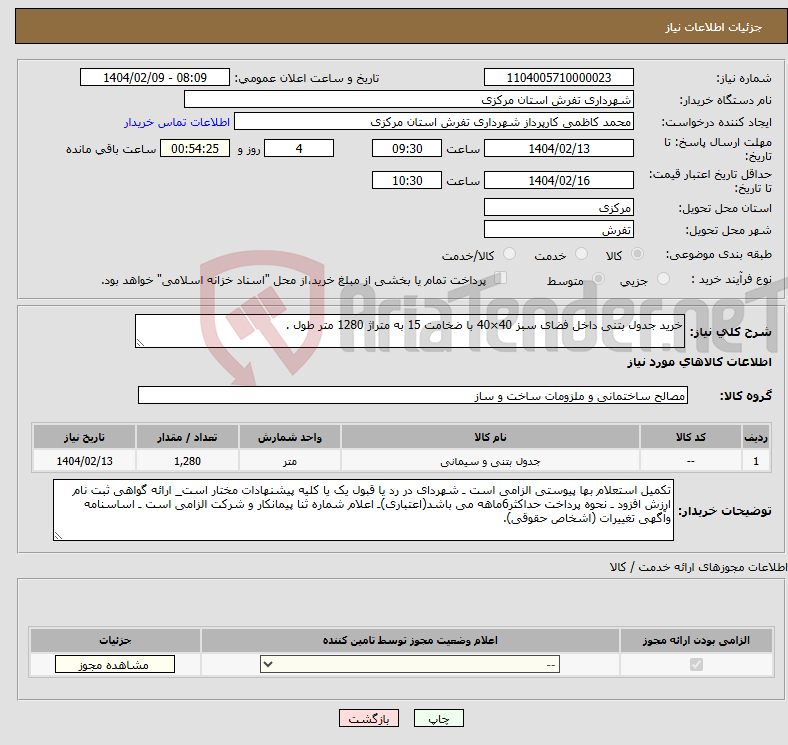Click the announcement date field 1404/02/09 - 08:09
This screenshot has width=788, height=745.
[x=155, y=77]
